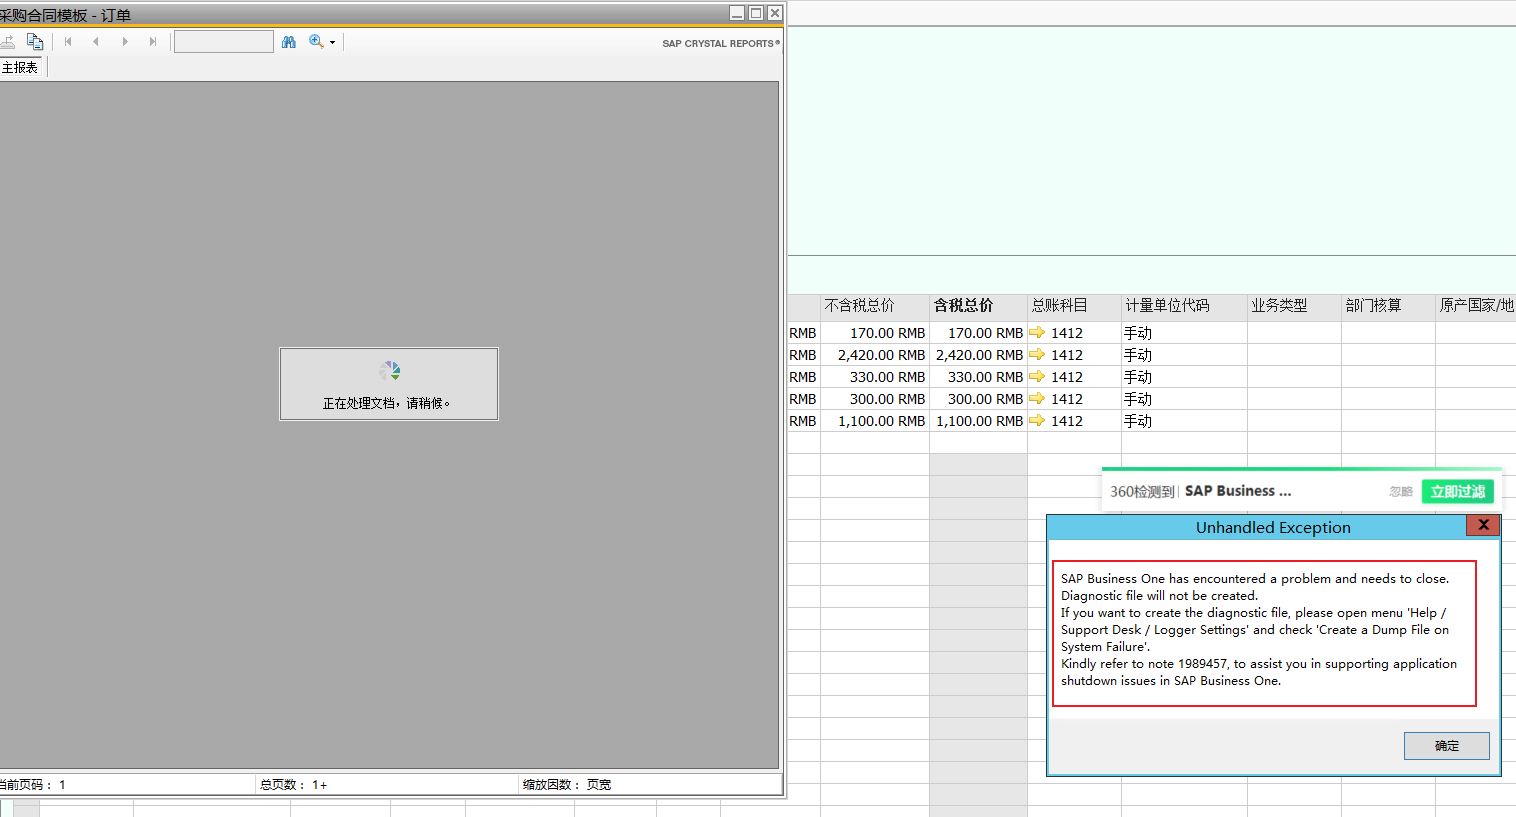This screenshot has height=817, width=1516.
Task: Click the print report icon in Crystal Reports toolbar
Action: pyautogui.click(x=7, y=42)
